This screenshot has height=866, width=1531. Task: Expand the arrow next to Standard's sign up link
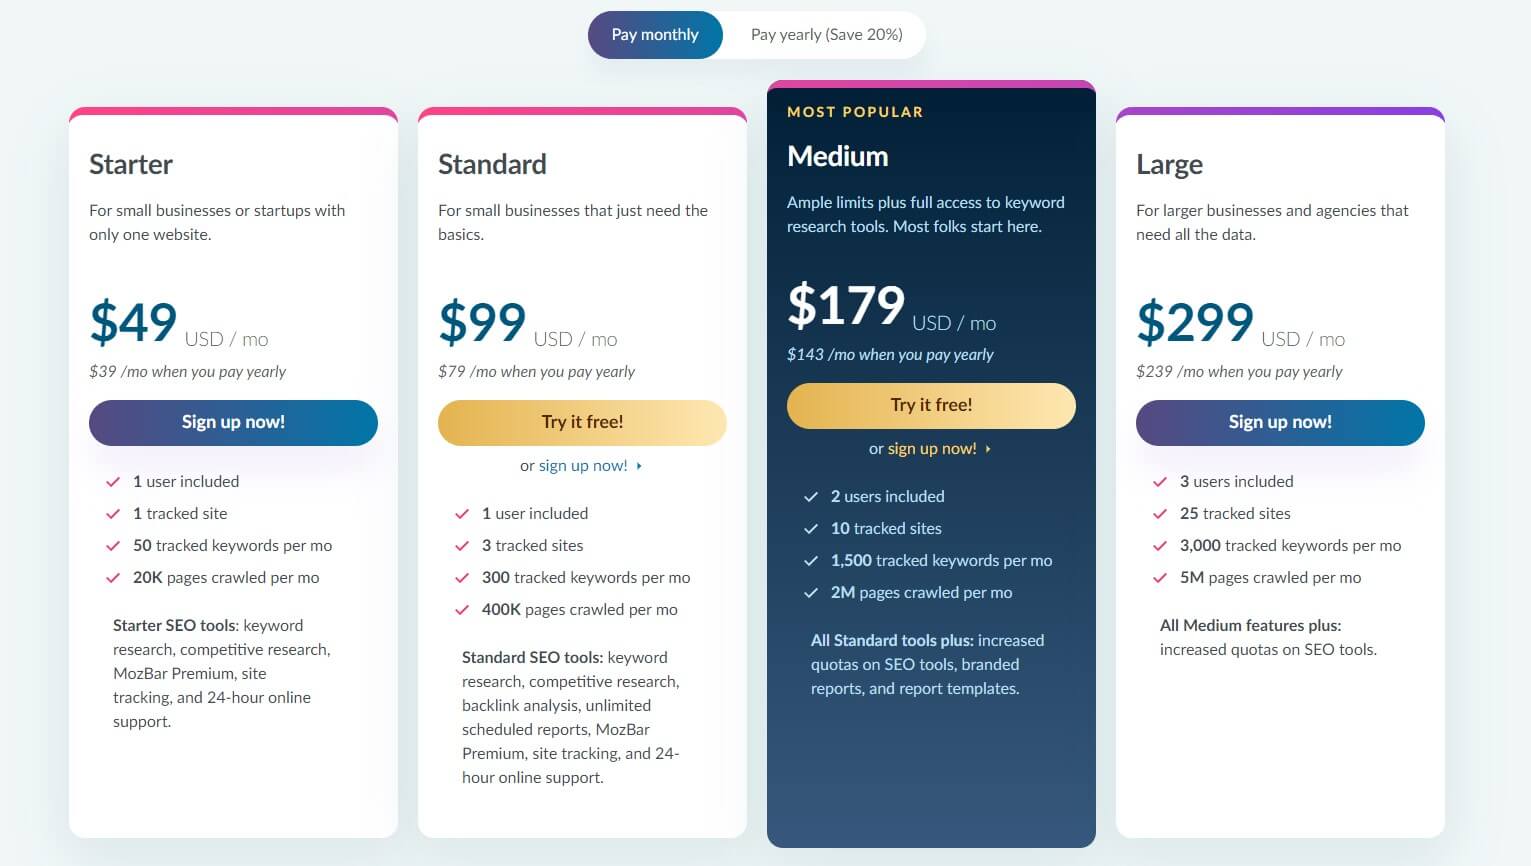point(637,465)
